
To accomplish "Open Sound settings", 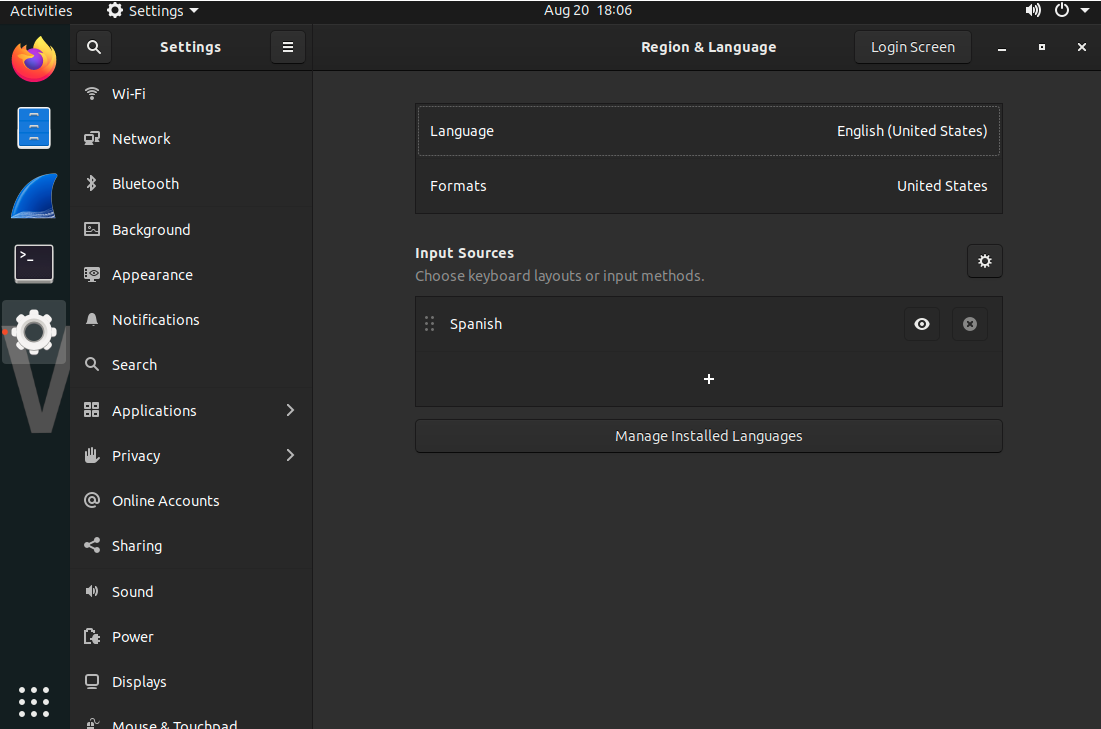I will [x=191, y=591].
